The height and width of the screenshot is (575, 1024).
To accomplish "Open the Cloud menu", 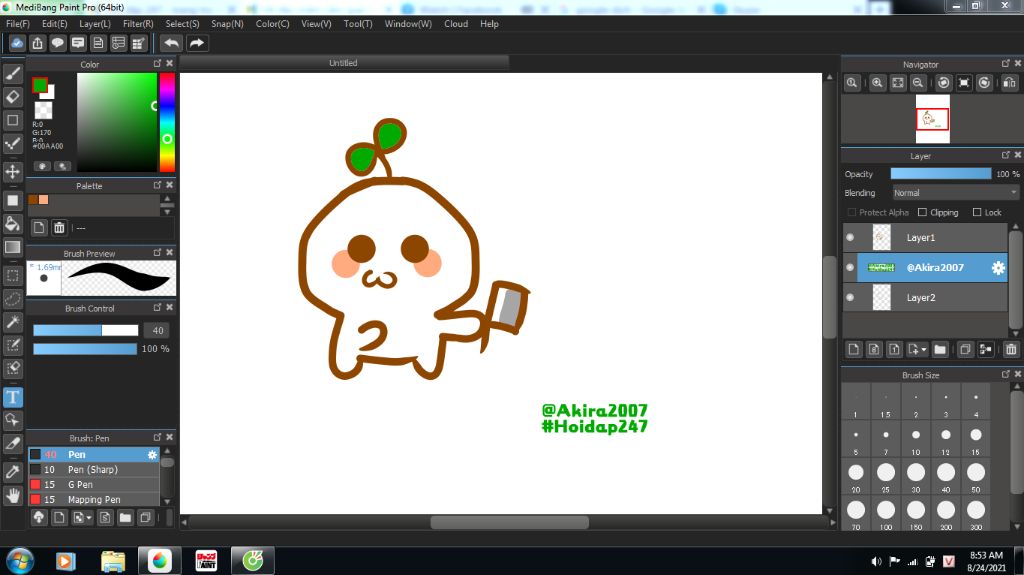I will [x=456, y=24].
